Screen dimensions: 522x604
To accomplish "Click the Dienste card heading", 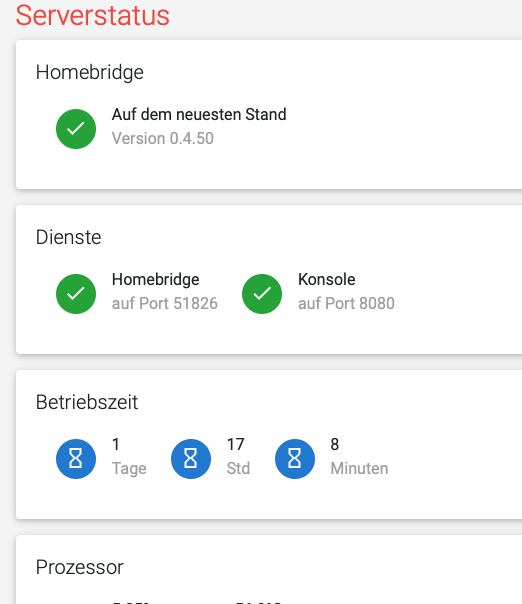I will 69,237.
